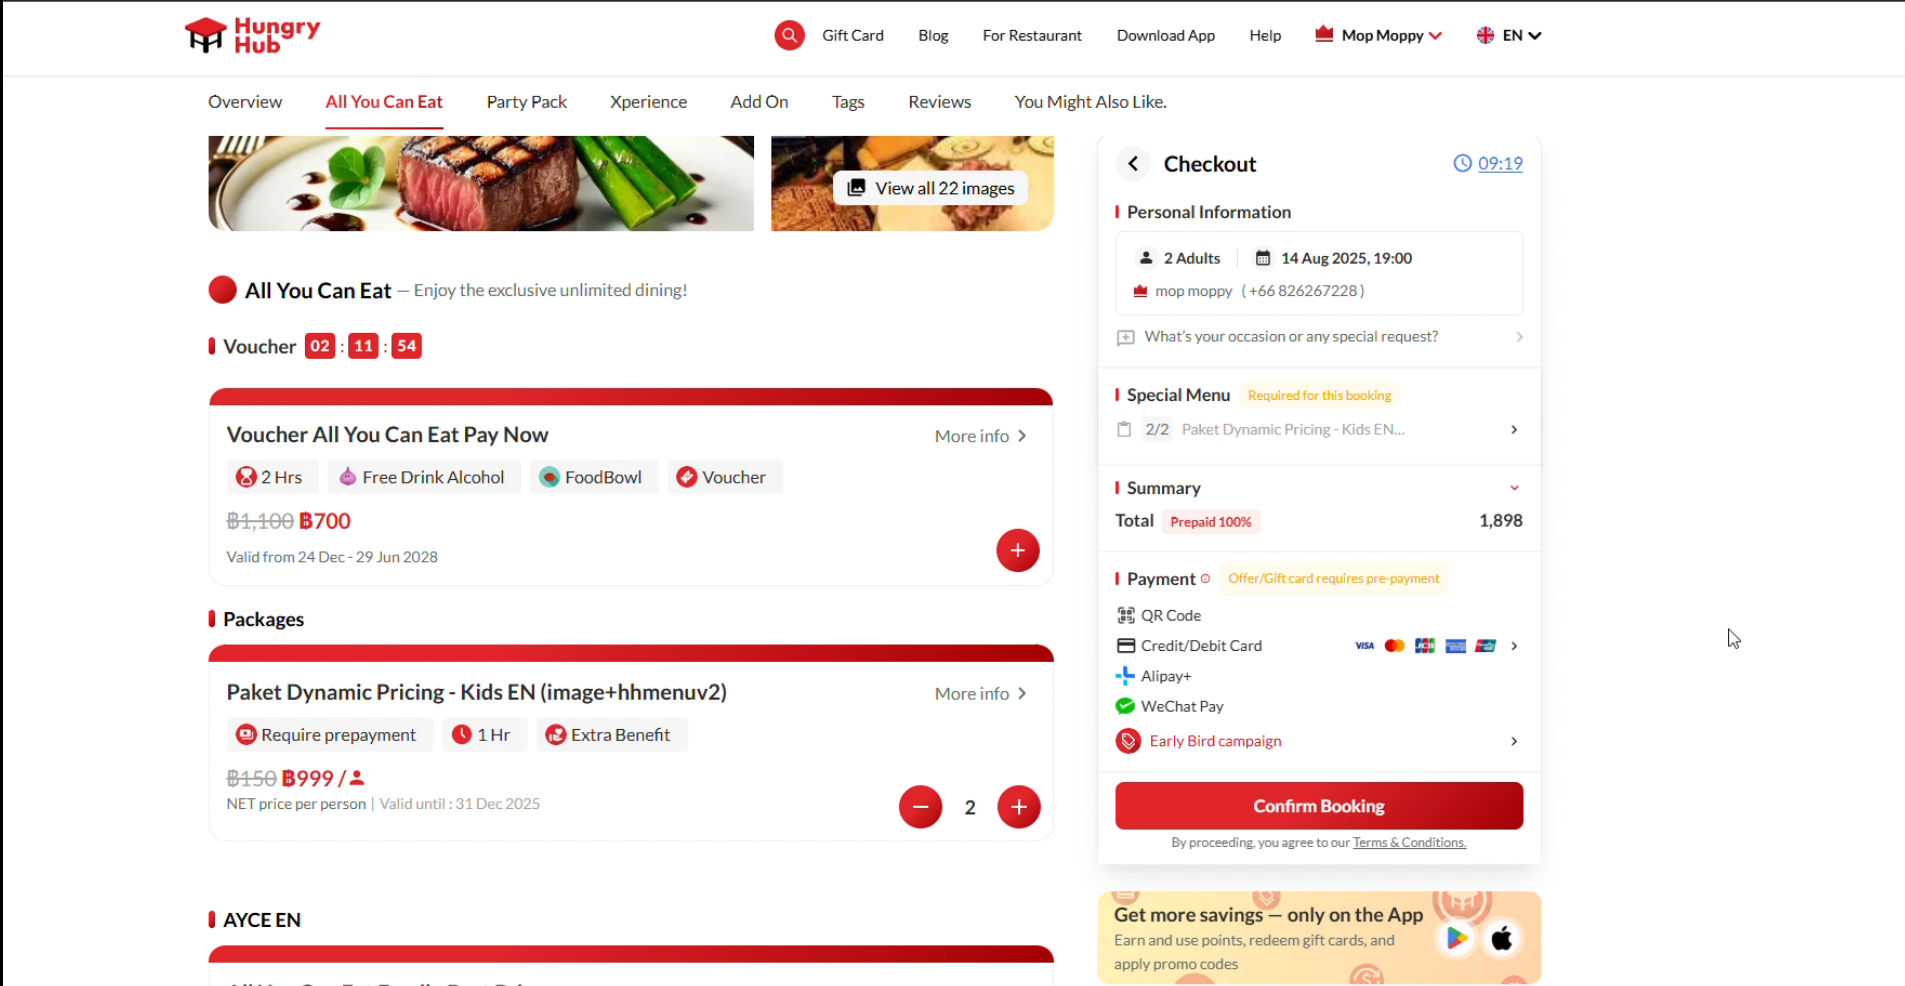Viewport: 1905px width, 986px height.
Task: Open EN language selector dropdown
Action: coord(1509,35)
